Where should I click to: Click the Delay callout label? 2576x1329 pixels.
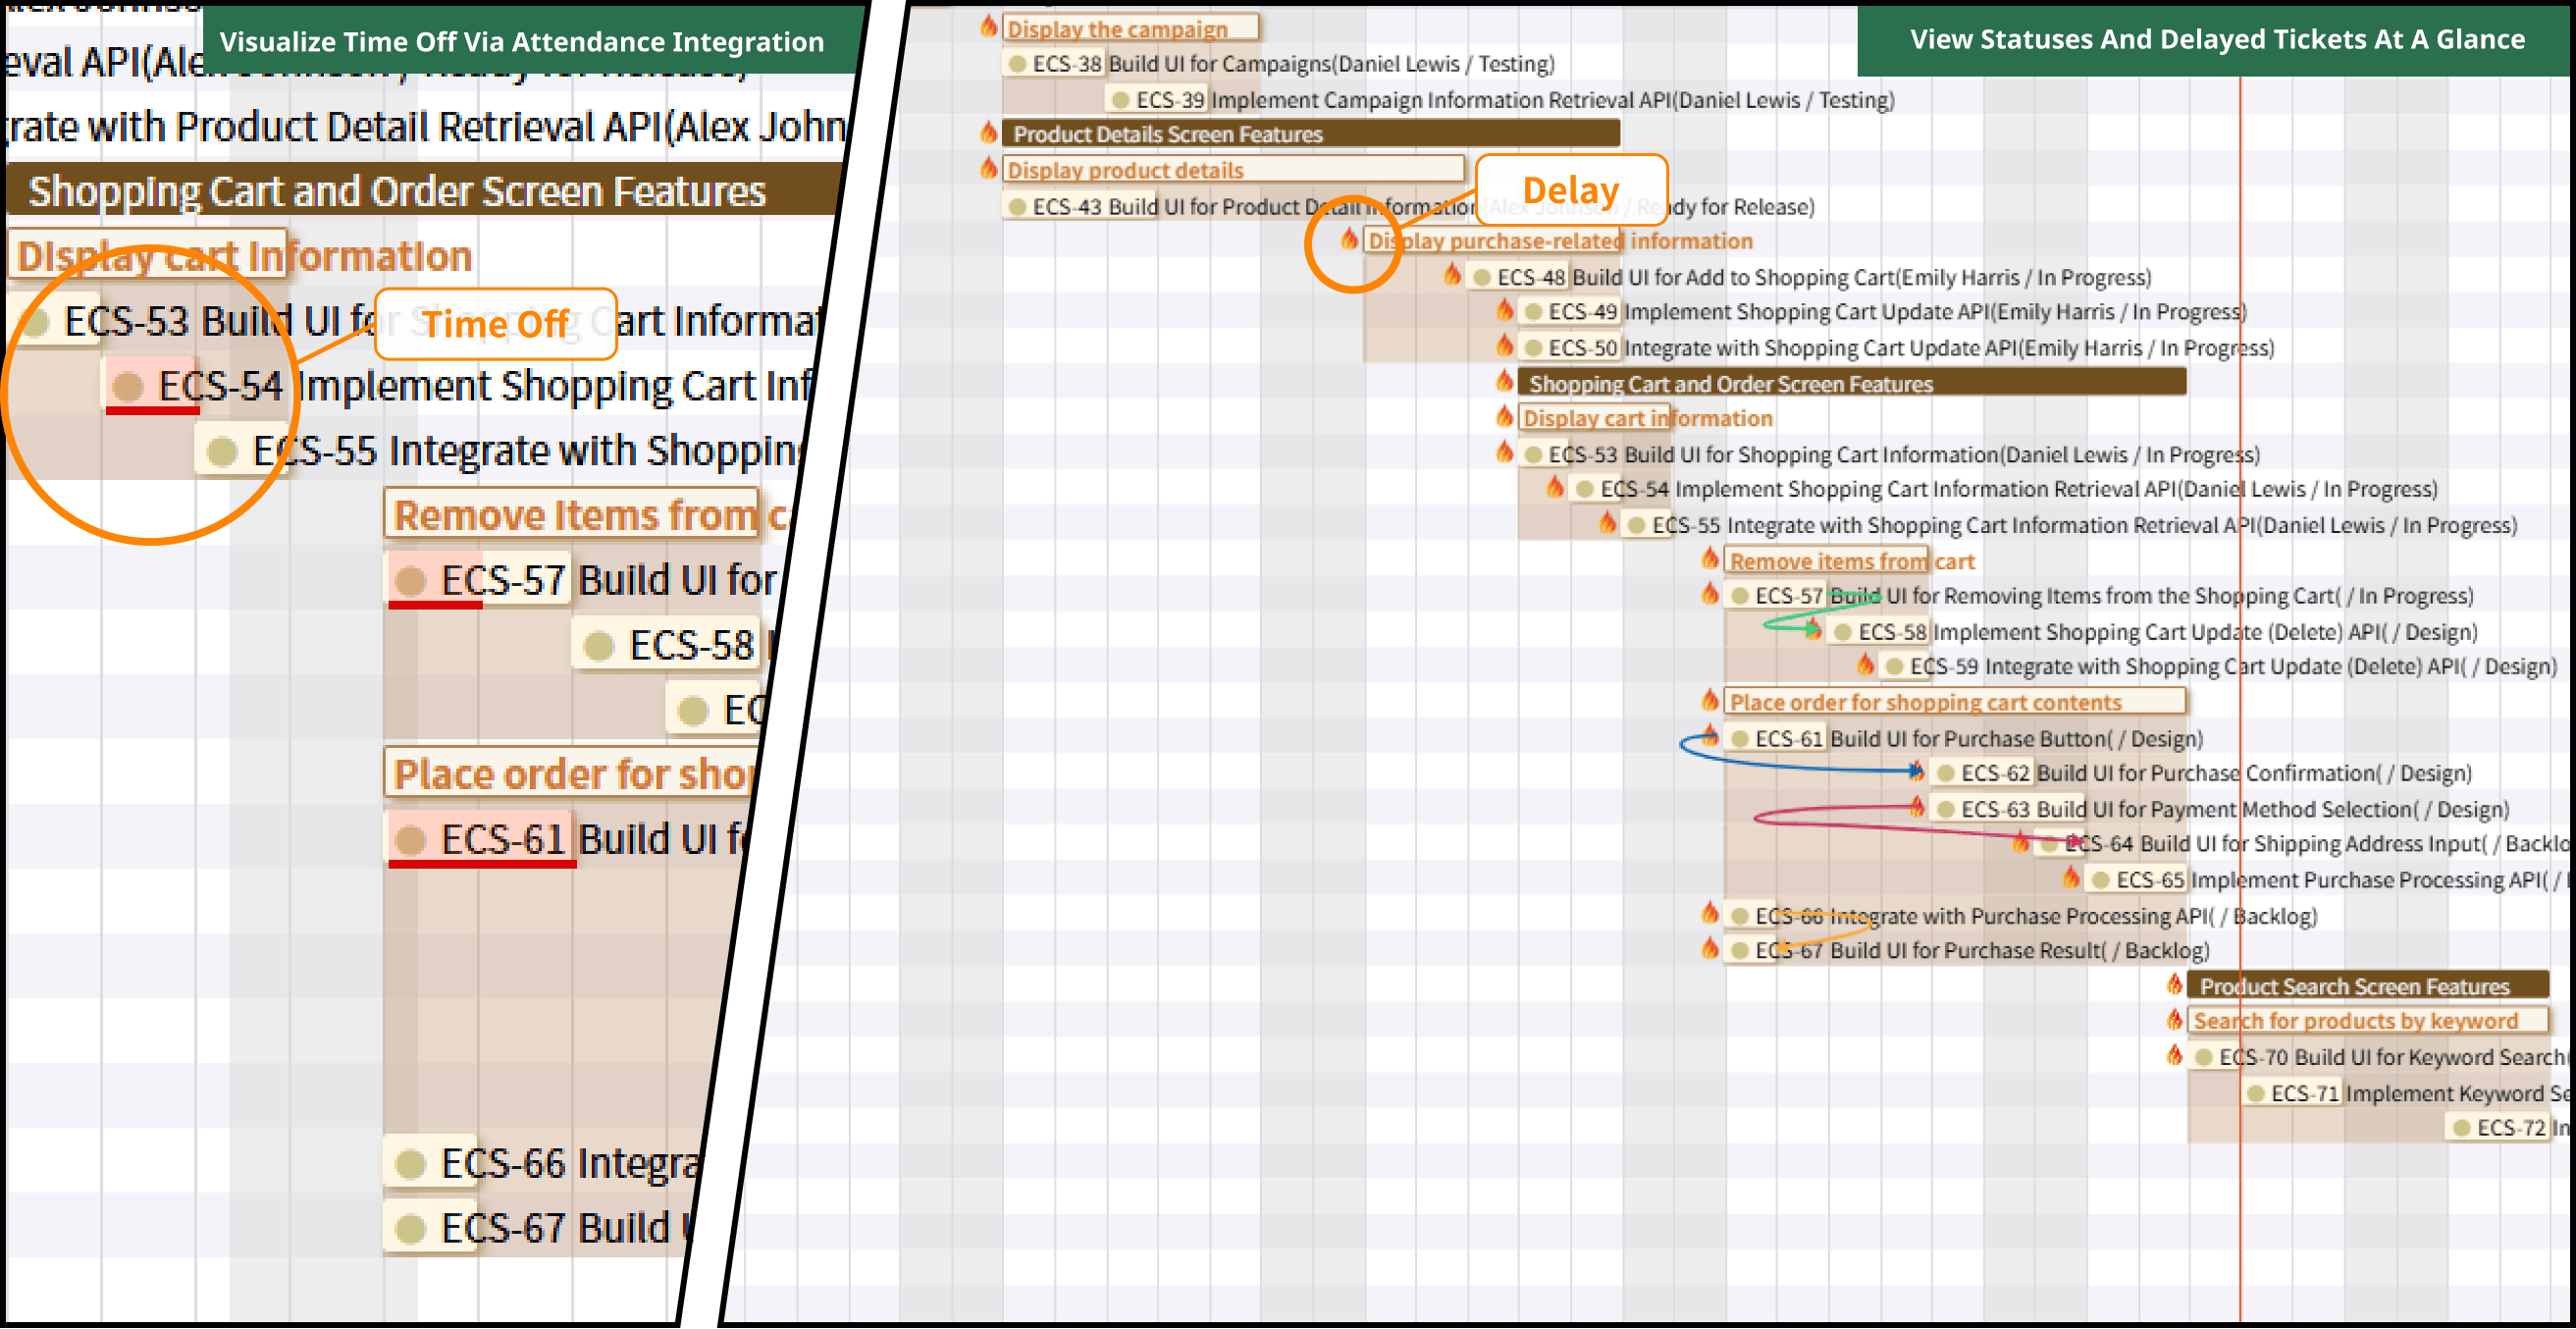pyautogui.click(x=1570, y=190)
